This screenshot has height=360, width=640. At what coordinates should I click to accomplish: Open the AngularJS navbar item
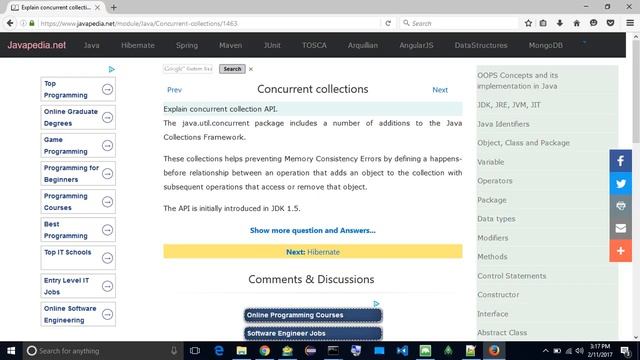tap(416, 45)
